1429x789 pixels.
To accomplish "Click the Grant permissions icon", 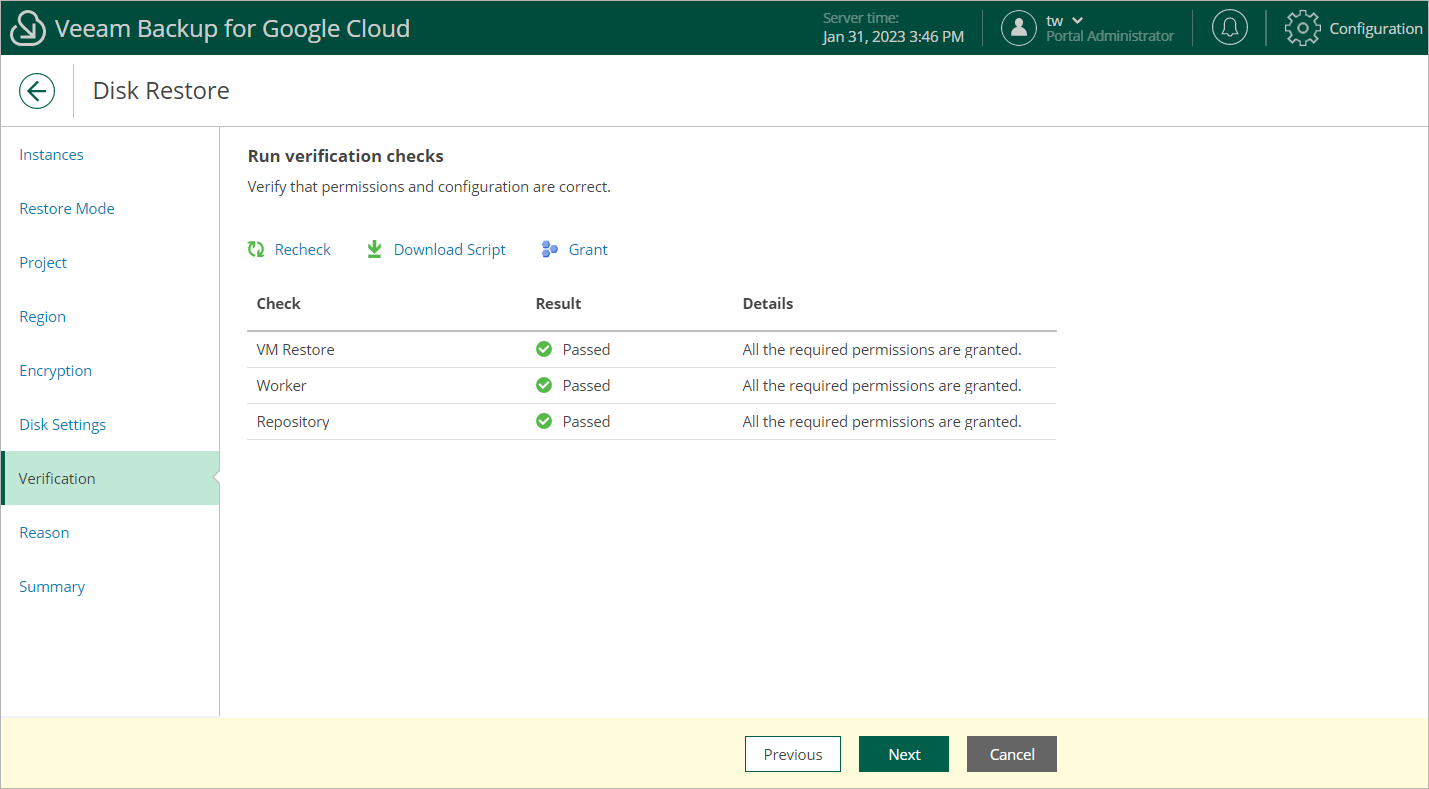I will 549,250.
